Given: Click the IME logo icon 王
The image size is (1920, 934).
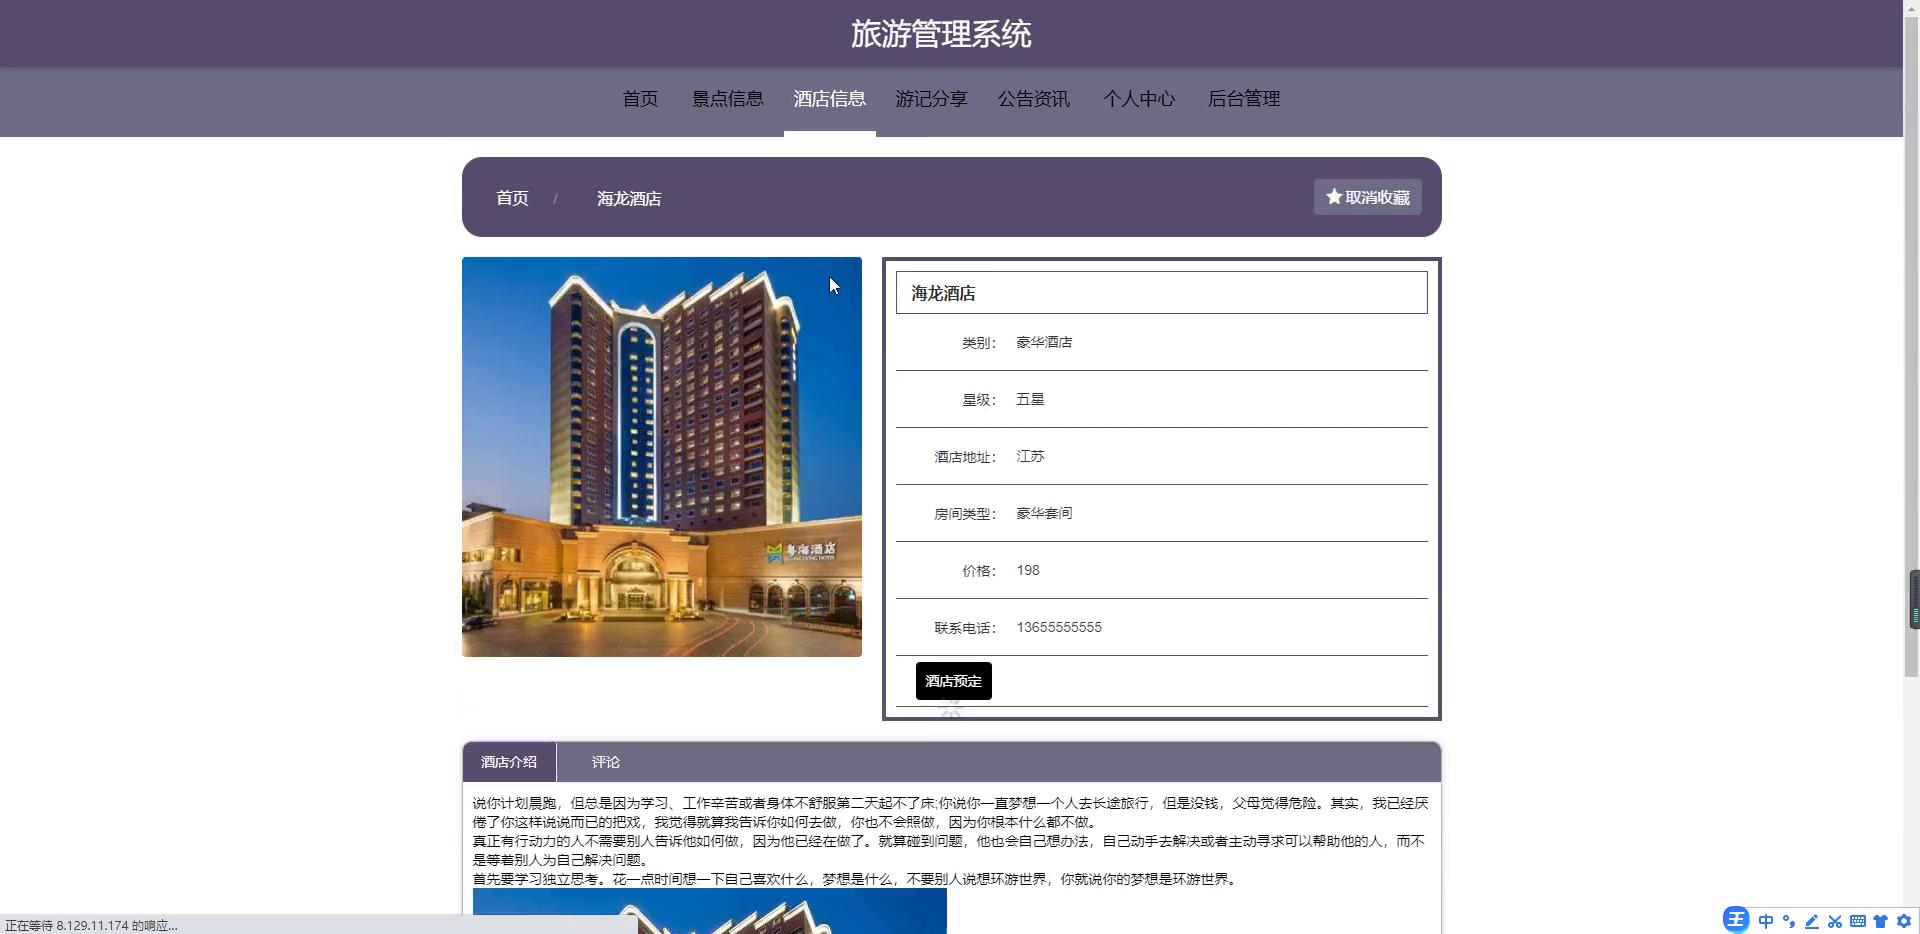Looking at the screenshot, I should pos(1736,920).
